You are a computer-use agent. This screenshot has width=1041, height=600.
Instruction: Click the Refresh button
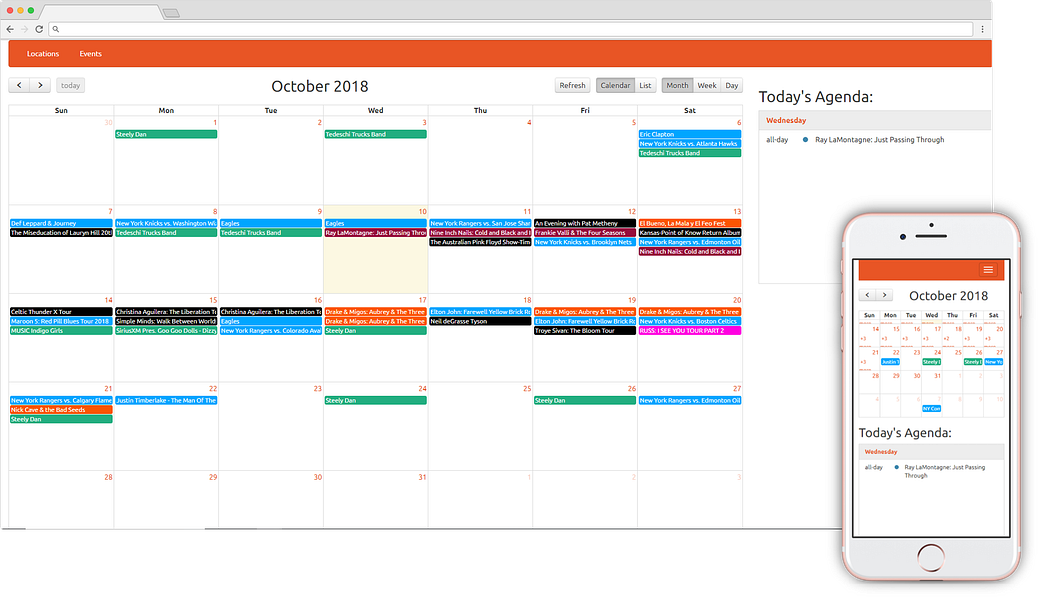pos(572,85)
